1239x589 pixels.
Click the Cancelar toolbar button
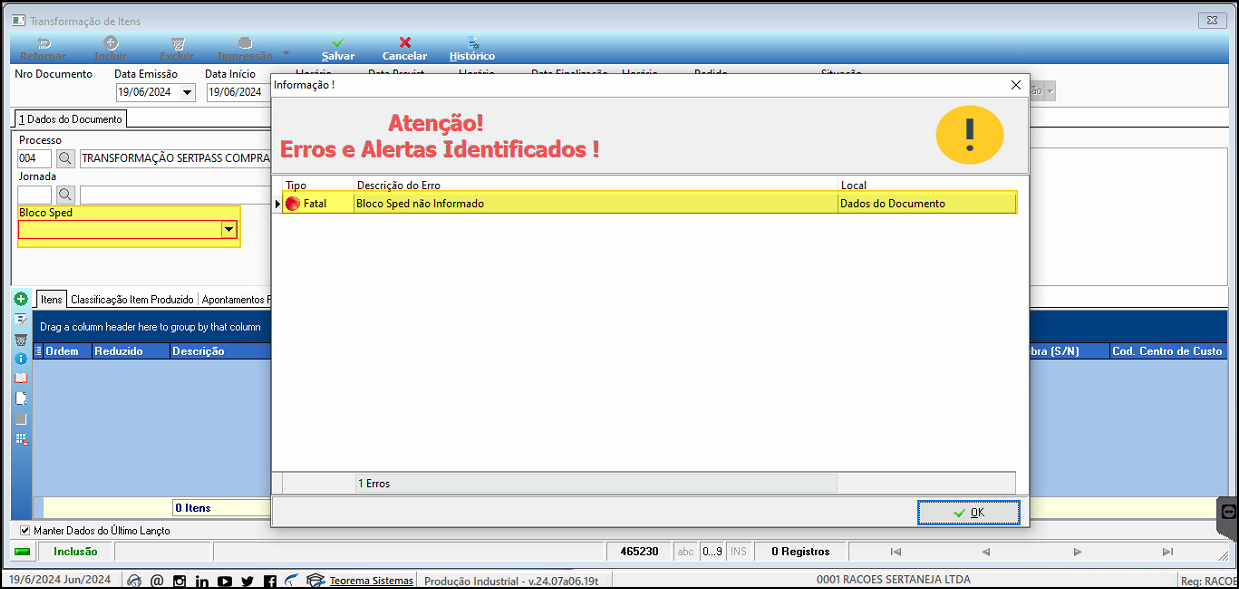click(x=405, y=49)
